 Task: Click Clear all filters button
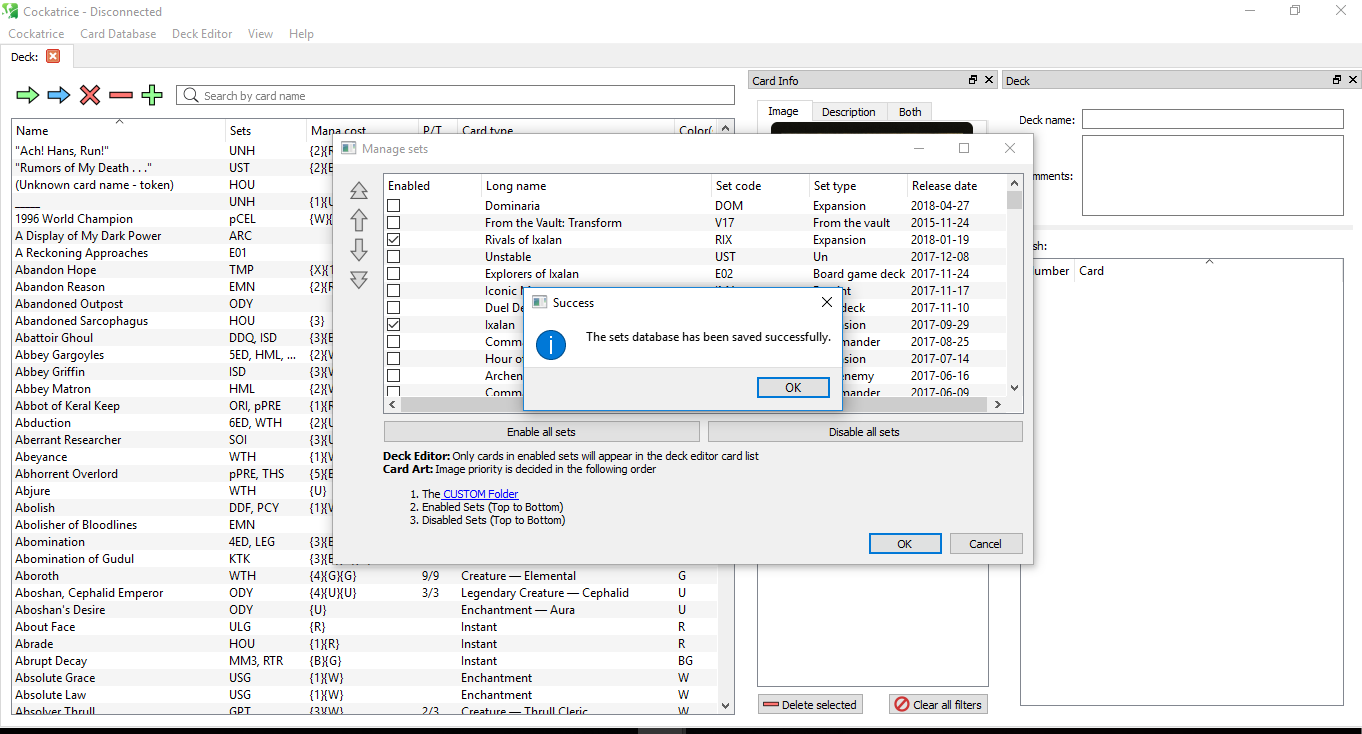[x=938, y=705]
